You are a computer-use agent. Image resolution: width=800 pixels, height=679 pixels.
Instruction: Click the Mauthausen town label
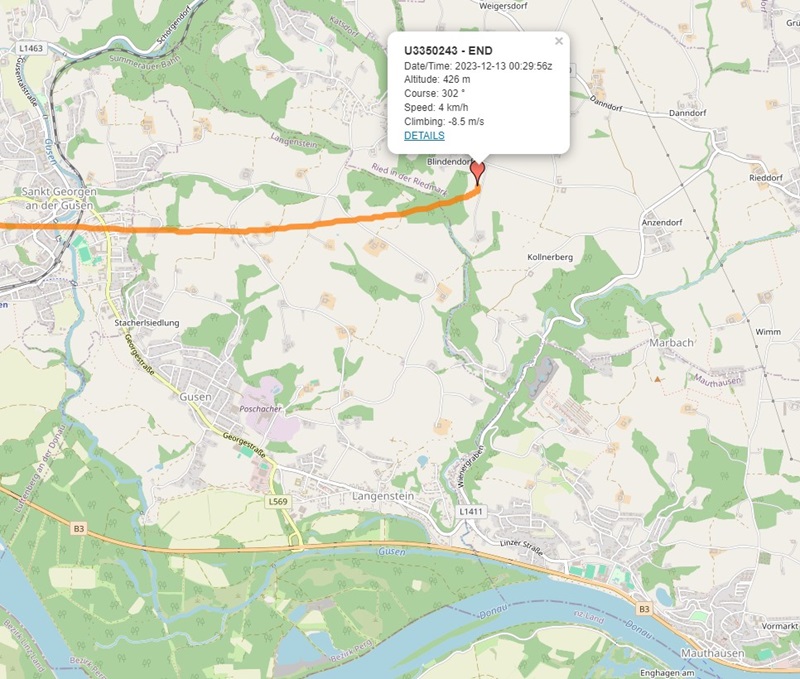712,653
